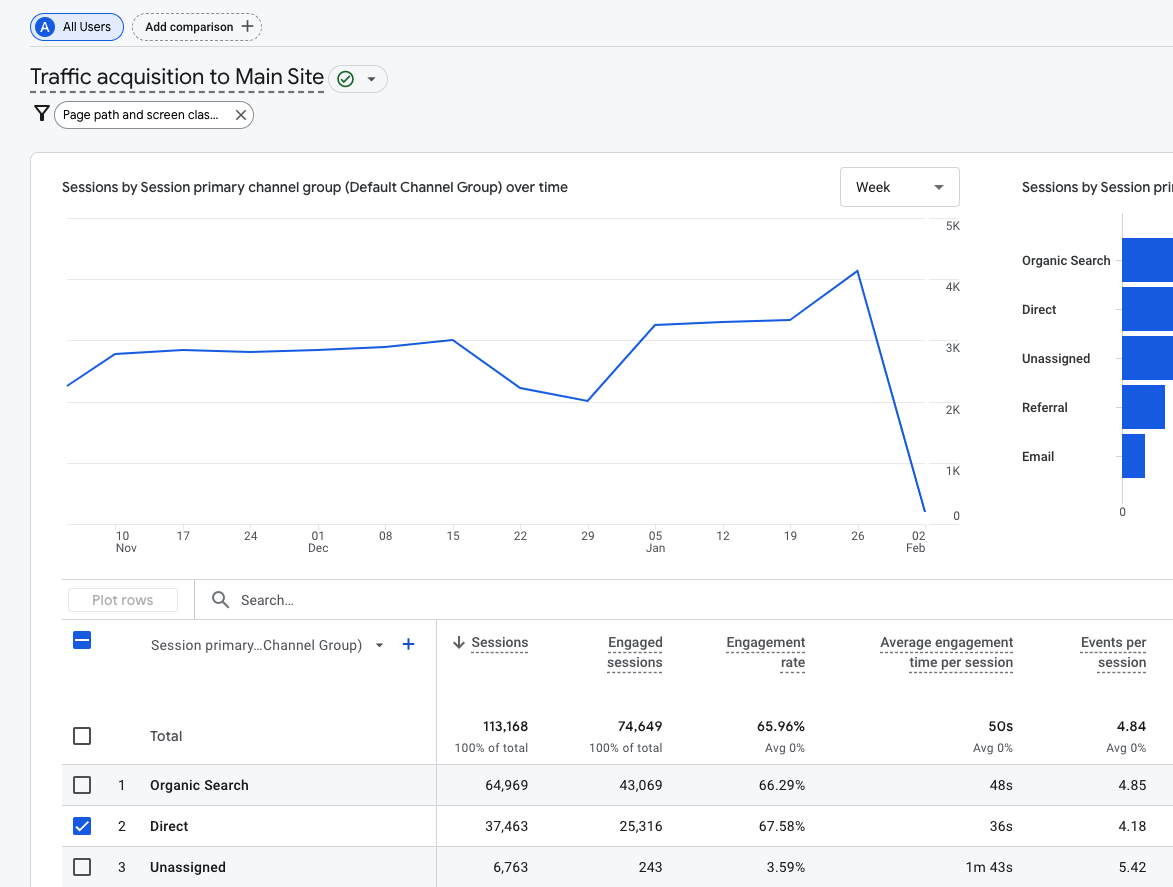The image size is (1173, 887).
Task: Click the filter funnel icon below the title
Action: [x=41, y=114]
